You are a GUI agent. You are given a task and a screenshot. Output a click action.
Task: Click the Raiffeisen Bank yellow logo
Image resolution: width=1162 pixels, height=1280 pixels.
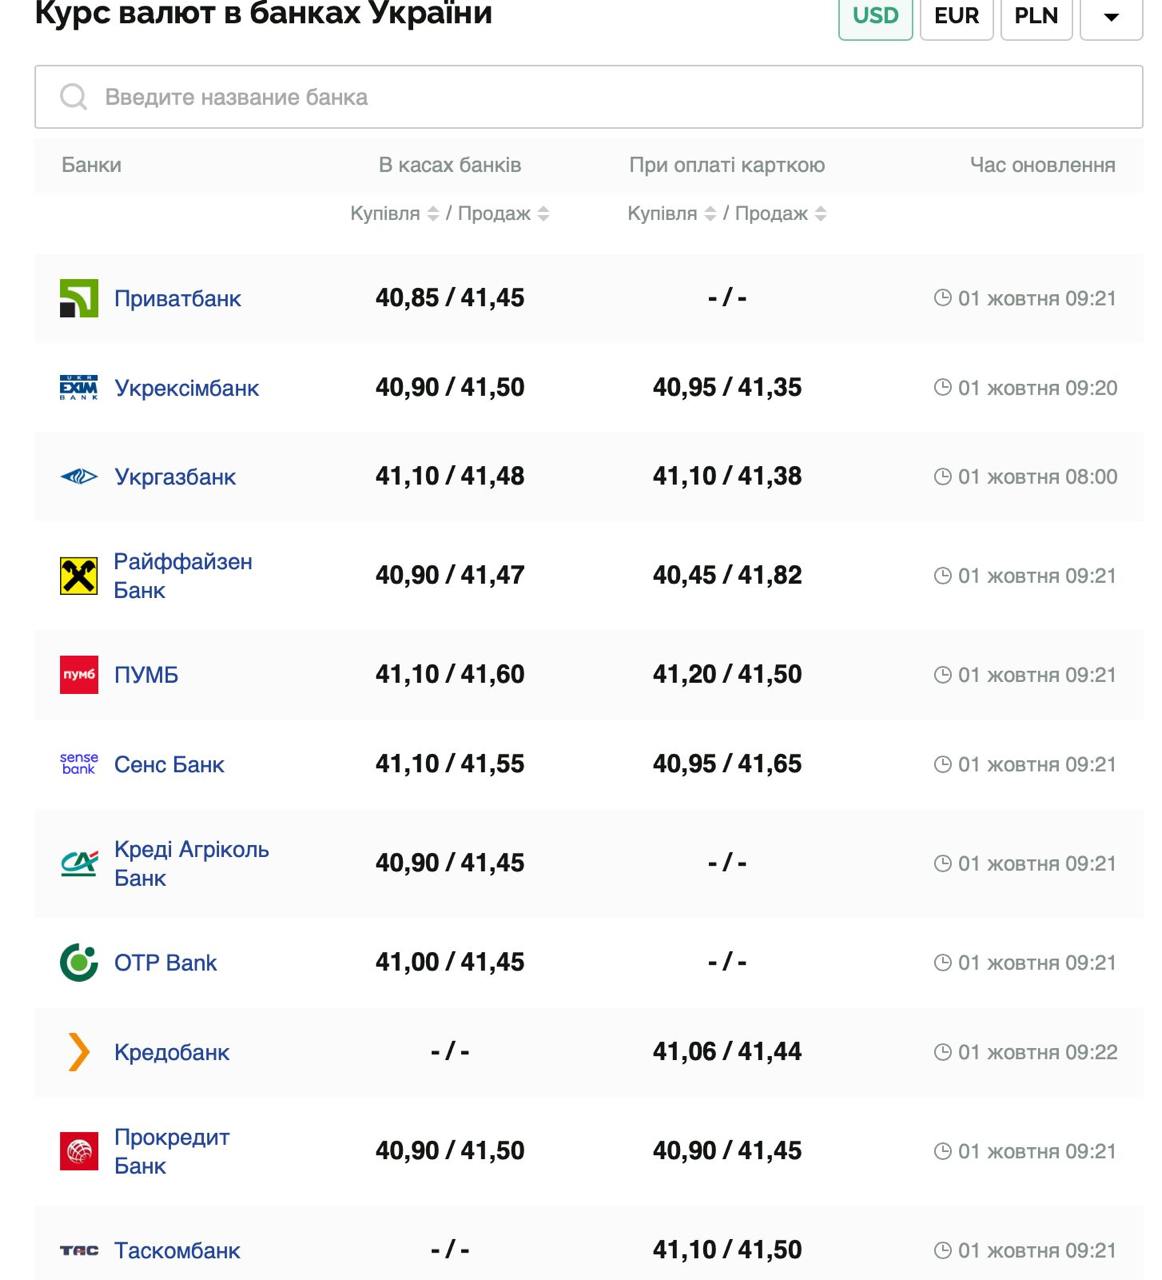[x=79, y=576]
